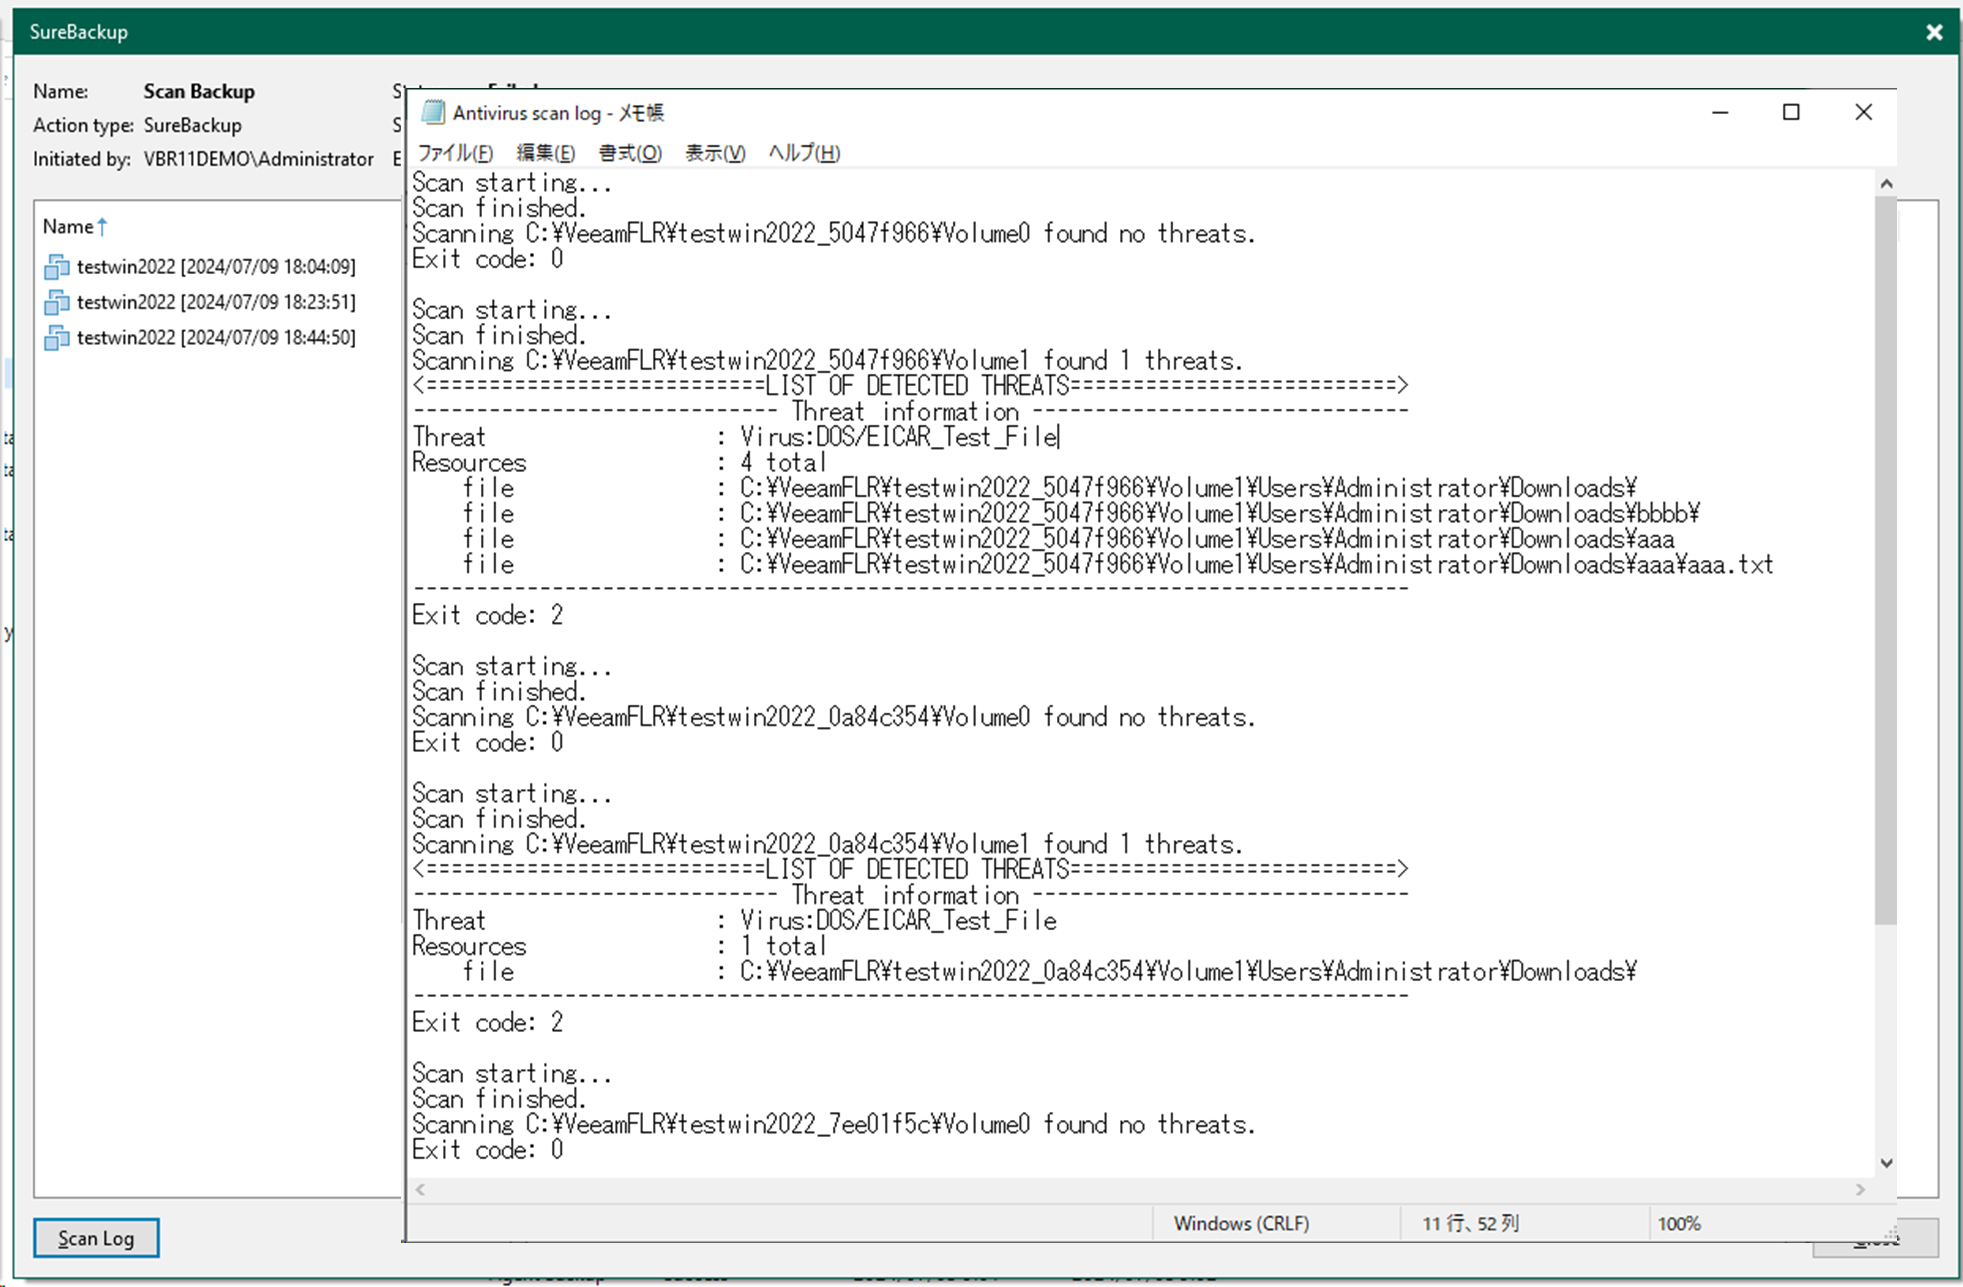Image resolution: width=1963 pixels, height=1287 pixels.
Task: Select testwin2022 entry from 18:44:50
Action: tap(216, 338)
